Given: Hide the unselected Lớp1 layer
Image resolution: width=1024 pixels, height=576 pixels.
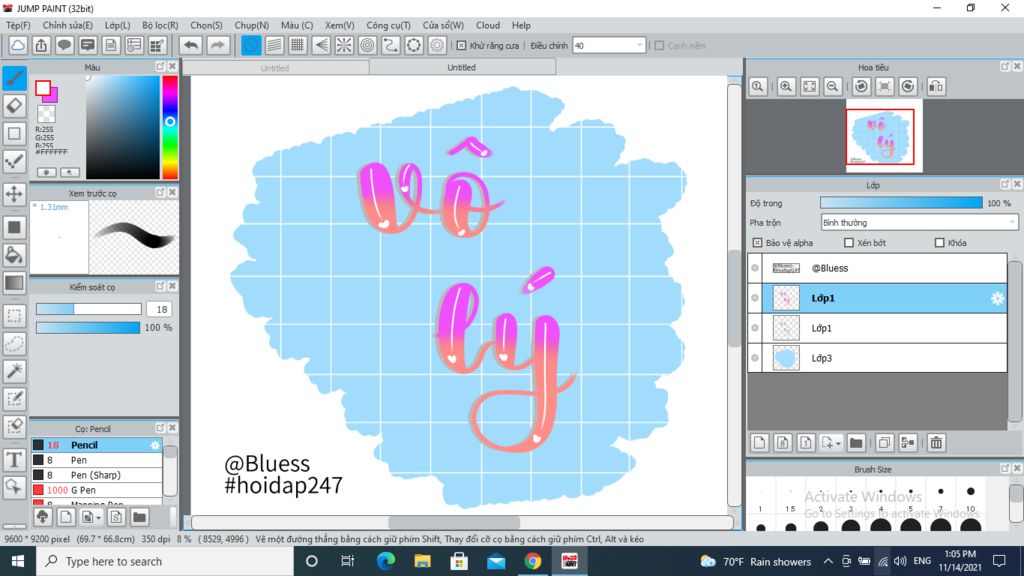Looking at the screenshot, I should pos(755,328).
